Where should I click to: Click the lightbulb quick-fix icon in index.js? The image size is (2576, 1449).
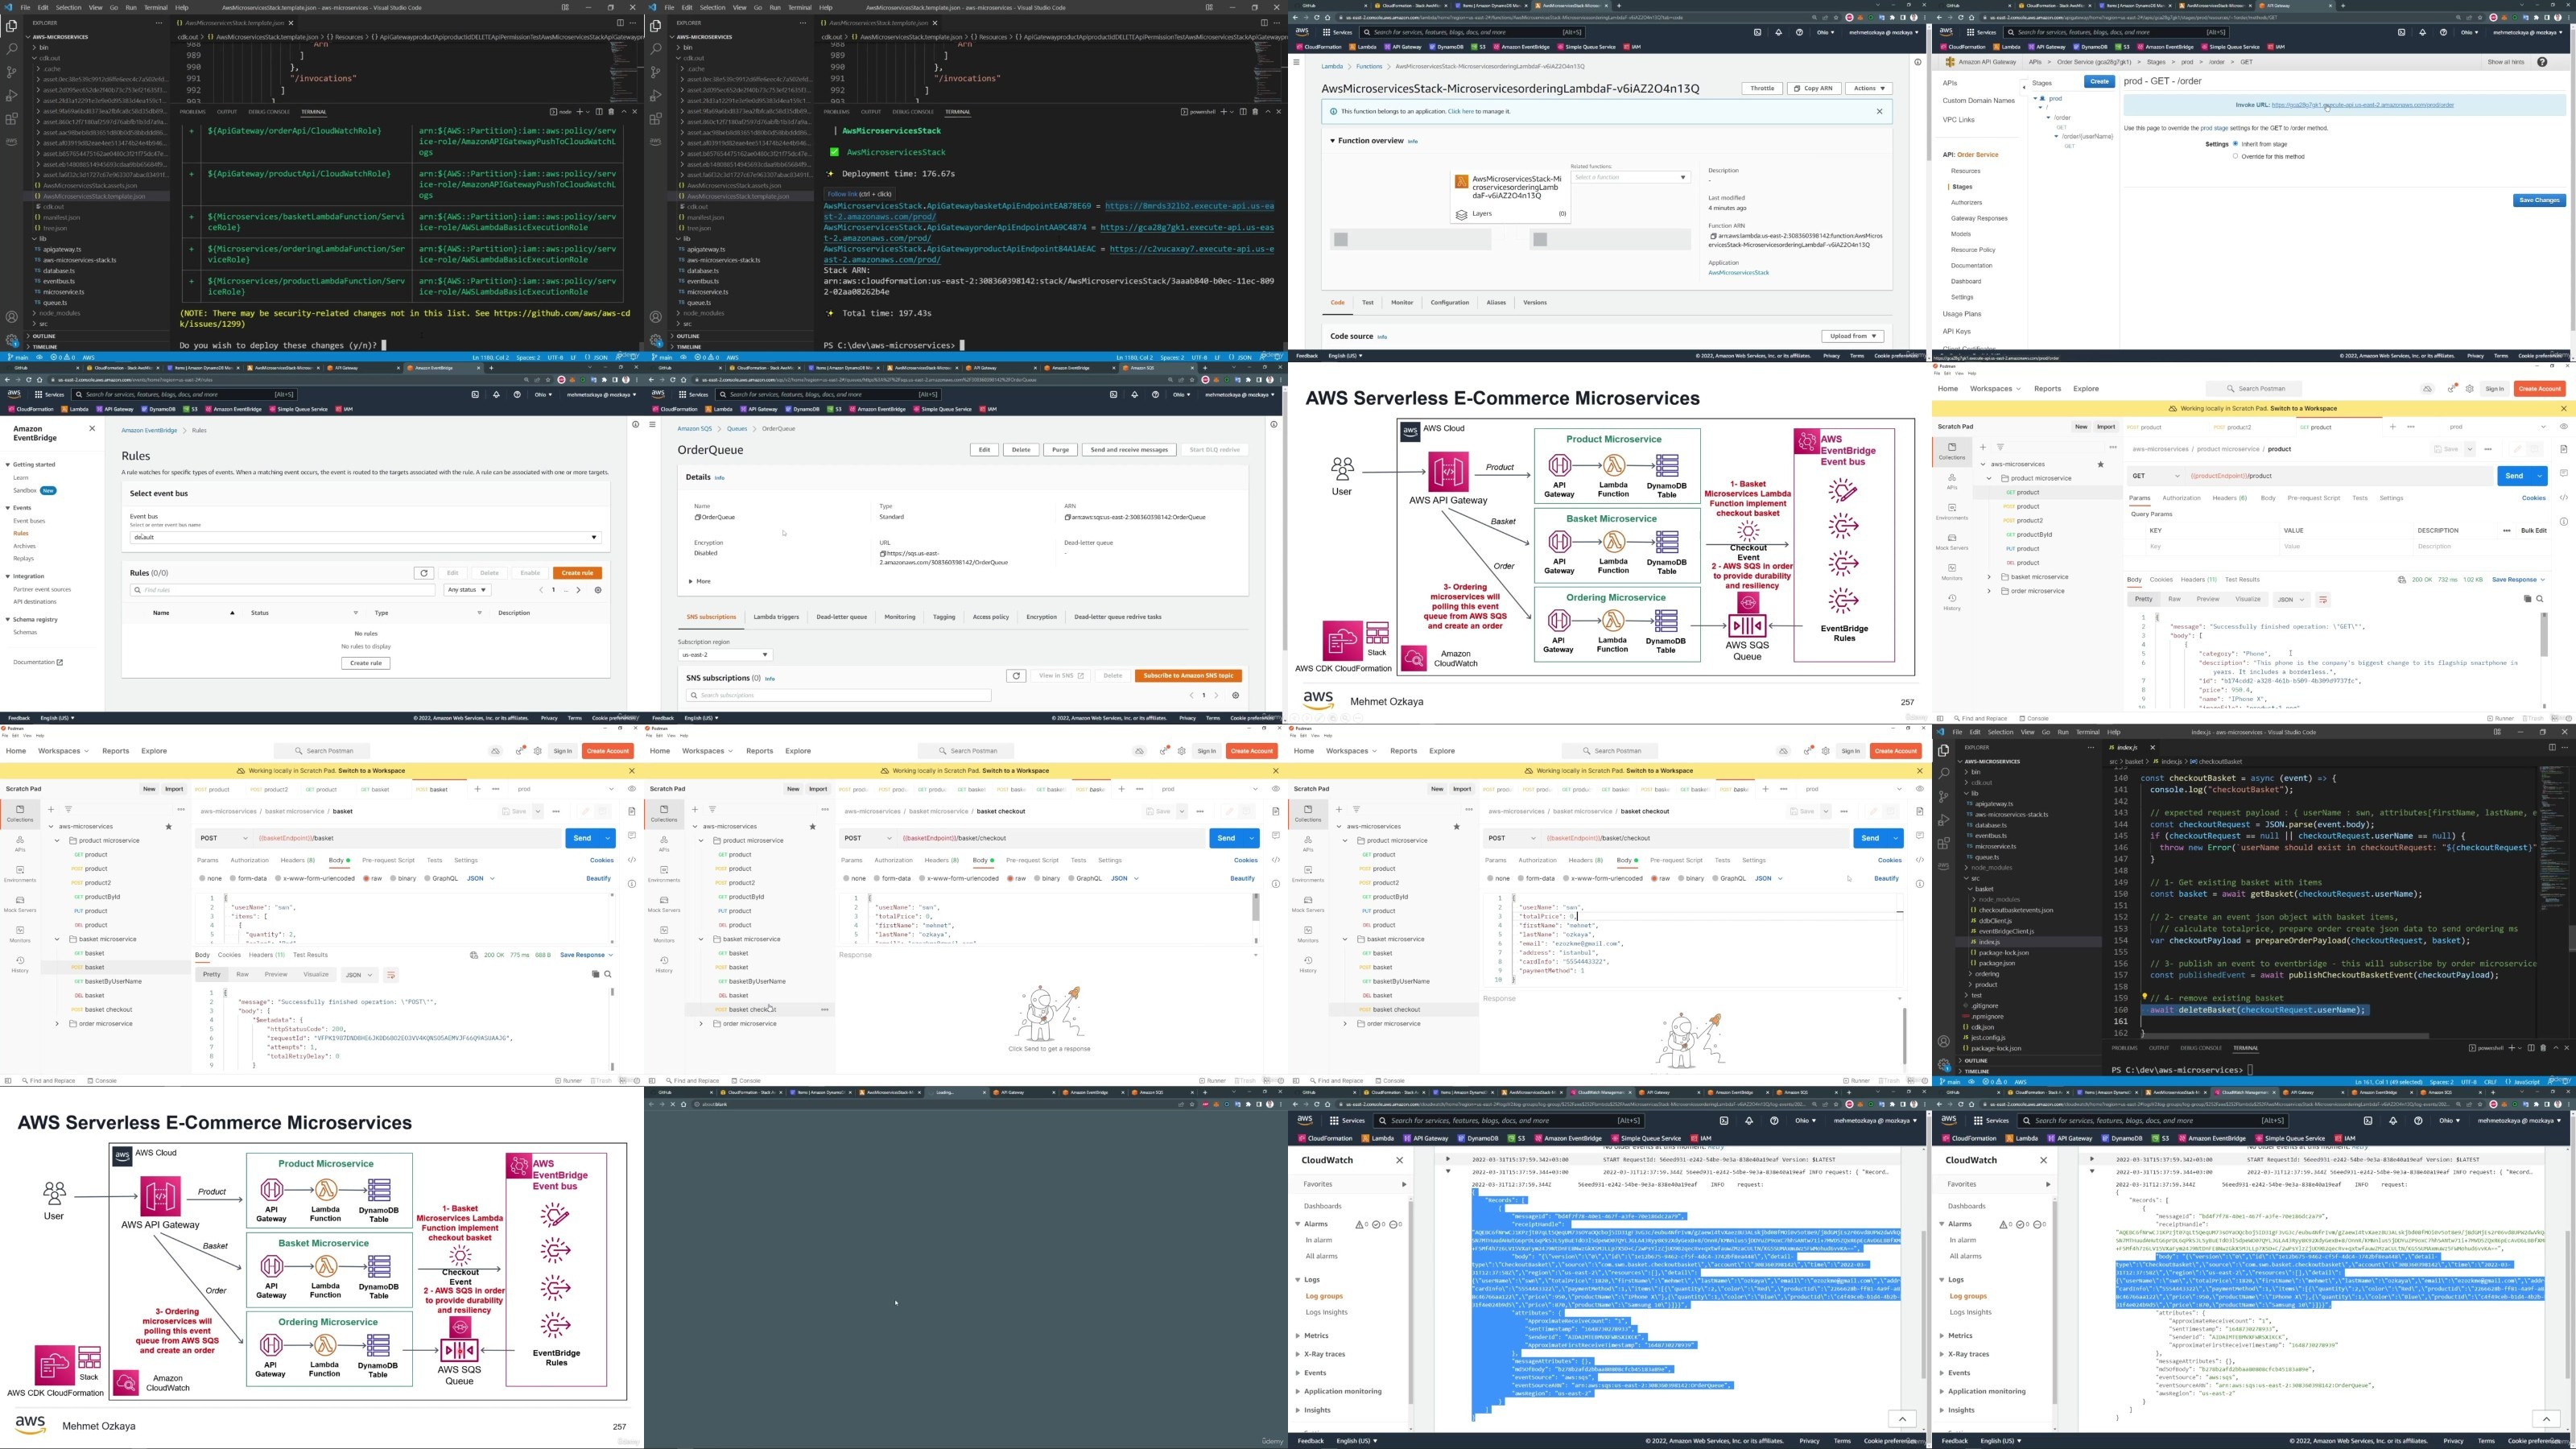point(2144,997)
